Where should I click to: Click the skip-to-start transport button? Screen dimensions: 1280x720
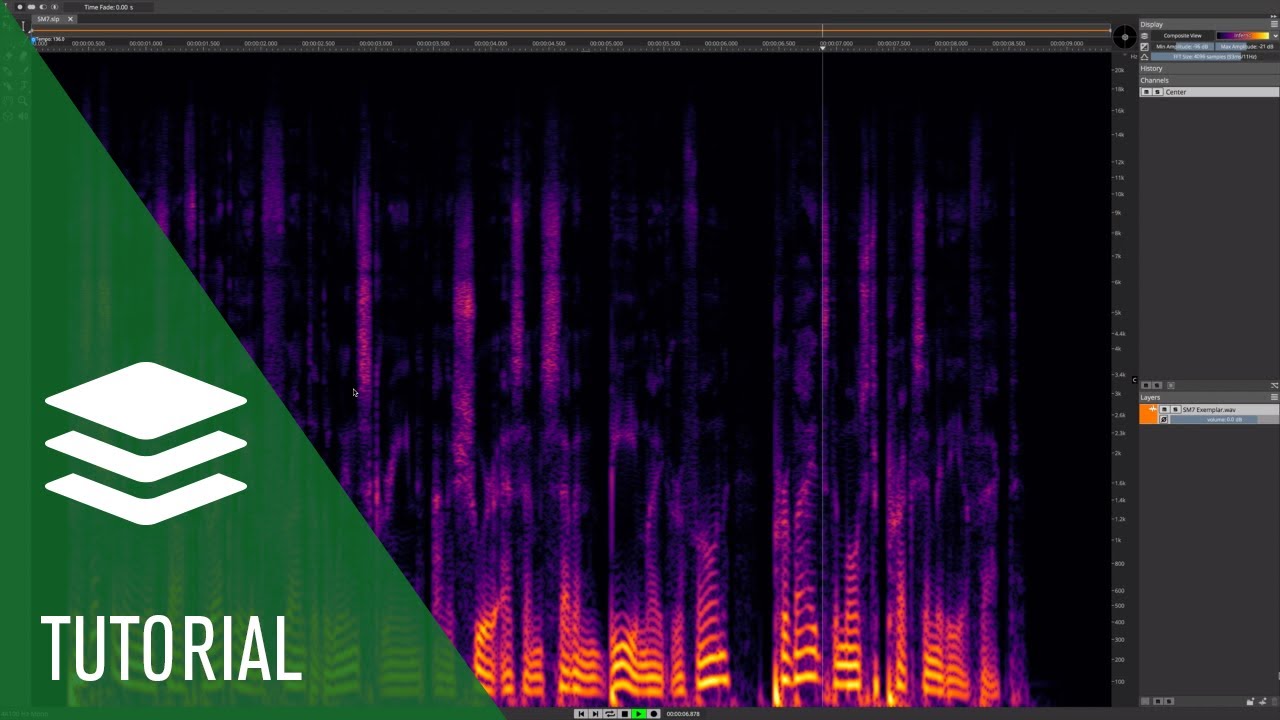click(581, 714)
